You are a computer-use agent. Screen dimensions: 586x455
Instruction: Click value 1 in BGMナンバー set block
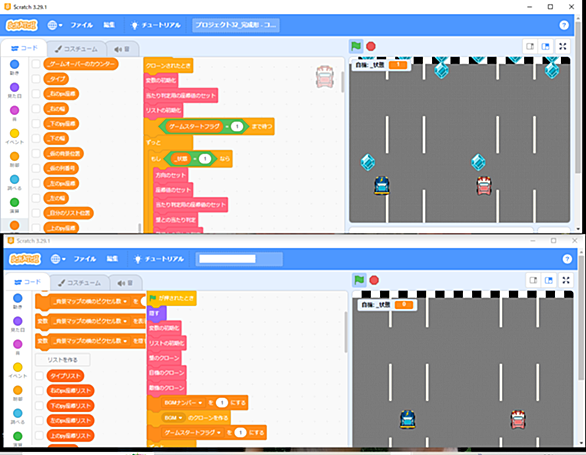[x=222, y=403]
